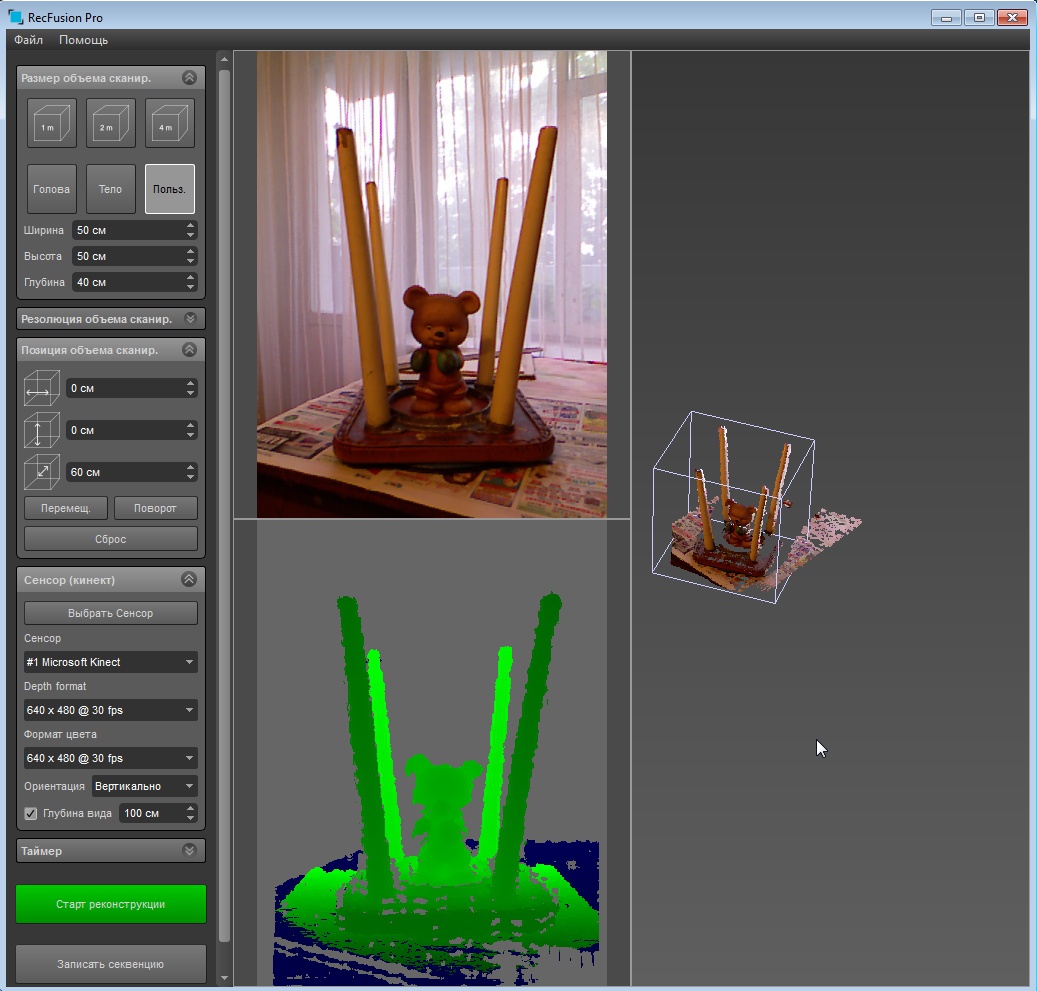Click the Выбрать Сенсор button
The height and width of the screenshot is (991, 1037).
click(110, 613)
